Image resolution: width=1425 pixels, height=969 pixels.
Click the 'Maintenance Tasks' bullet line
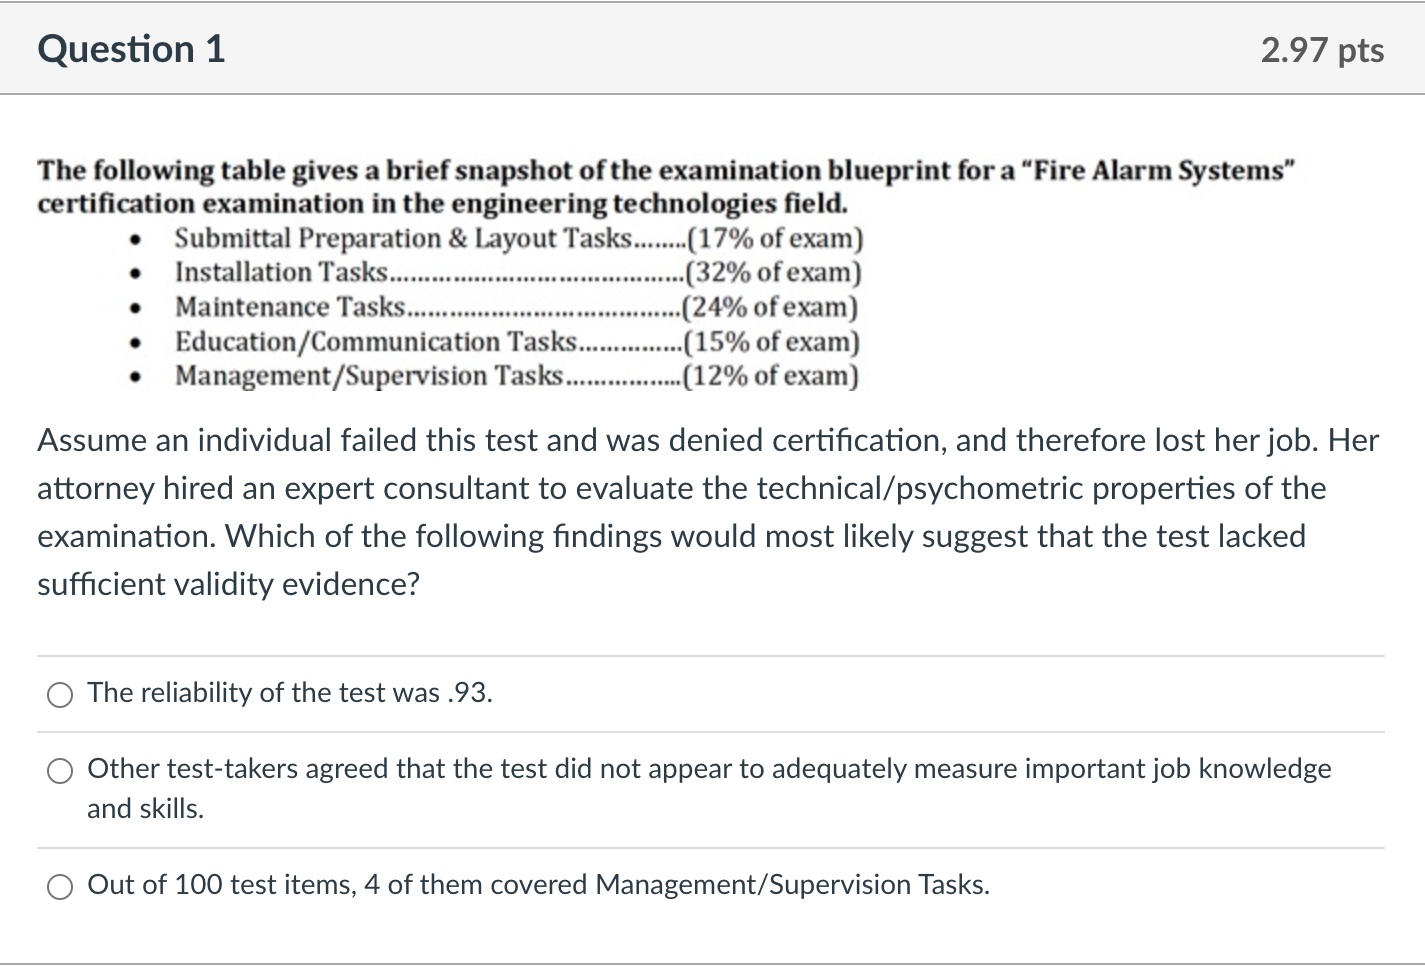[x=516, y=307]
